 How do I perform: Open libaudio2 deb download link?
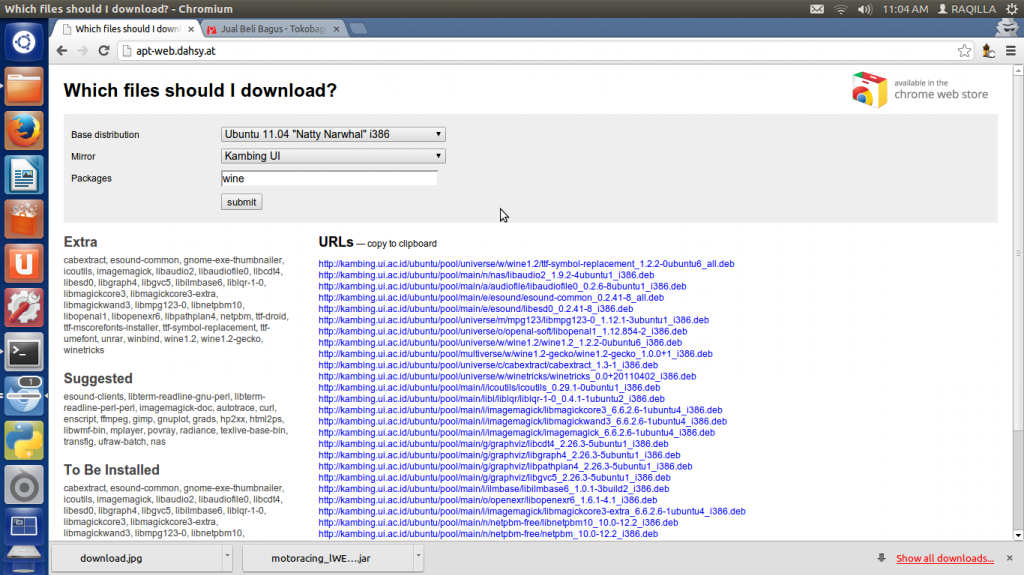pos(487,275)
